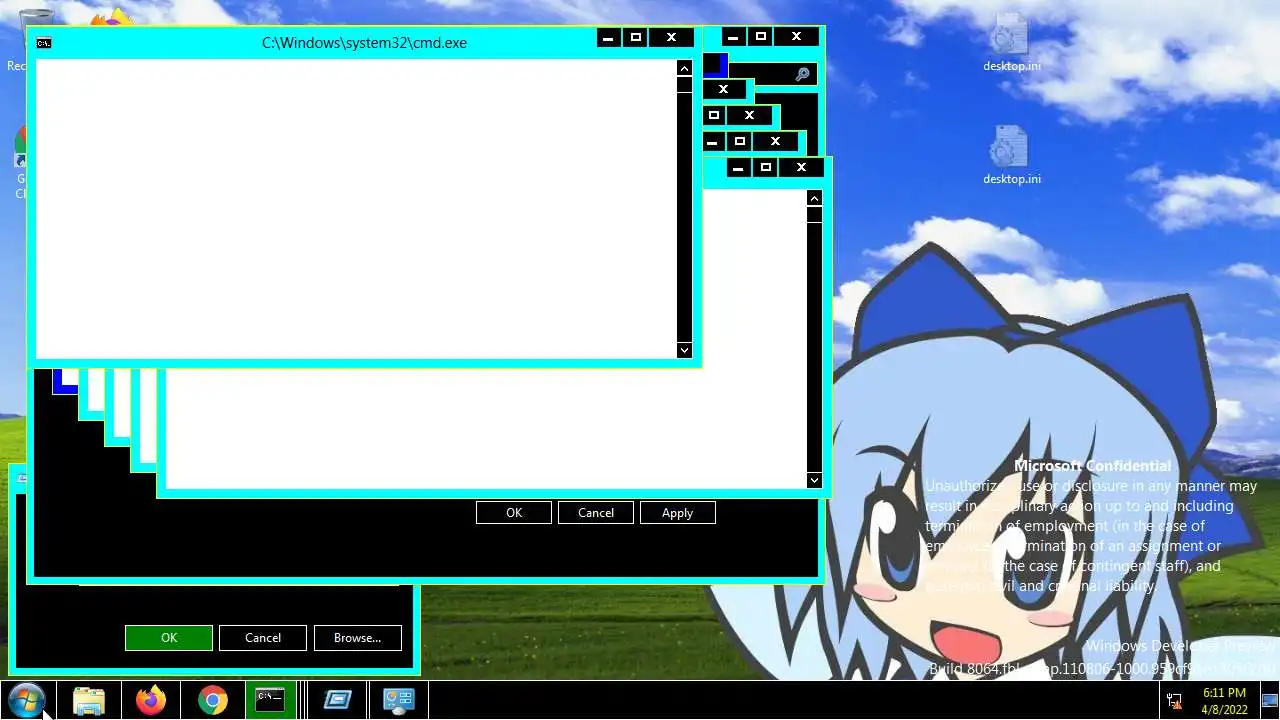The image size is (1280, 720).
Task: Maximize the C:\Windows\system32\cmd.exe window
Action: [x=635, y=38]
